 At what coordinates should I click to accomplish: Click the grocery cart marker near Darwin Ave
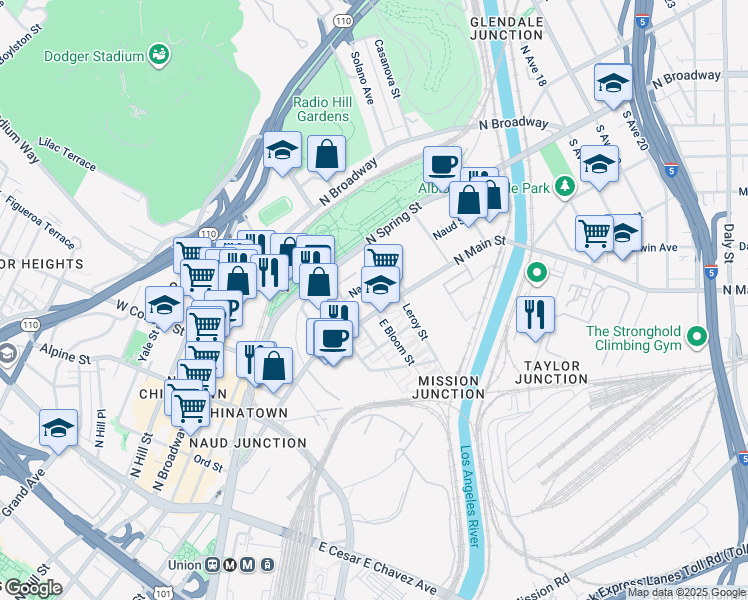click(594, 234)
